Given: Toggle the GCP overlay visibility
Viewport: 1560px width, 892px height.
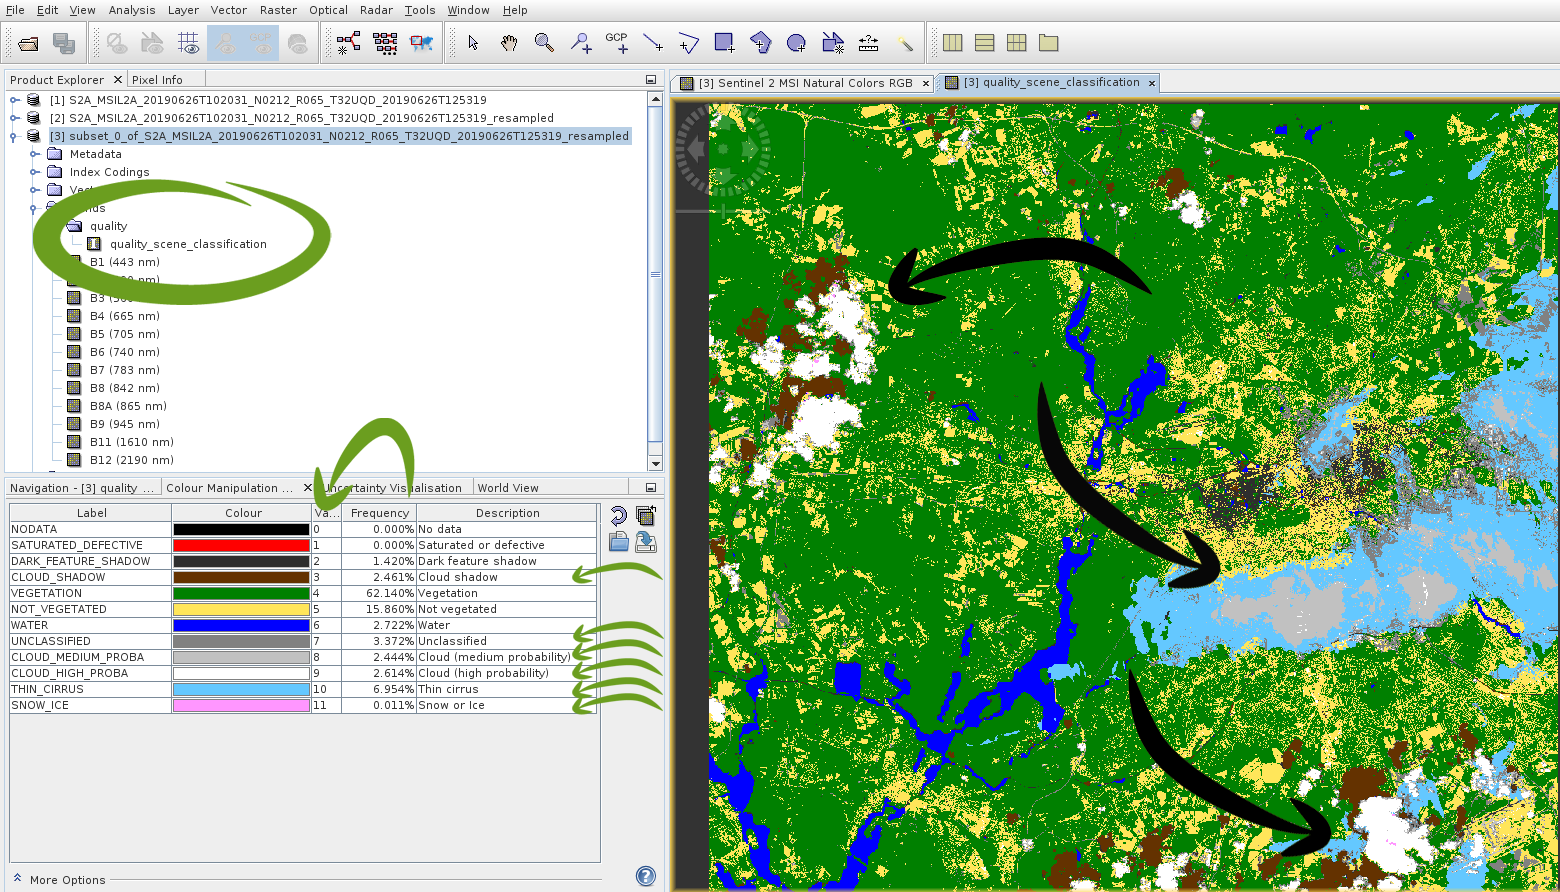Looking at the screenshot, I should point(261,43).
